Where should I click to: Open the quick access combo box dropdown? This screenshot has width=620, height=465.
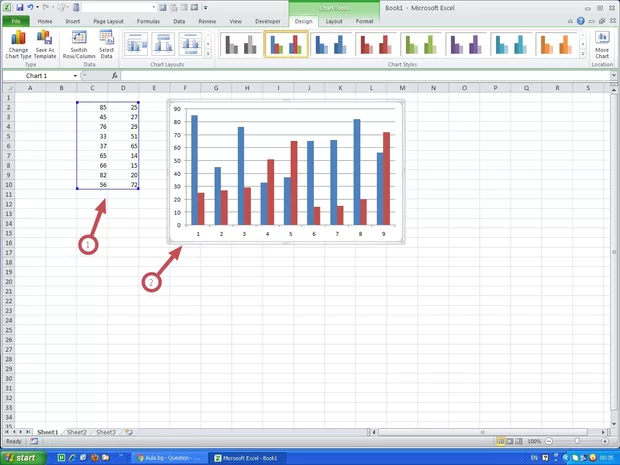(154, 7)
